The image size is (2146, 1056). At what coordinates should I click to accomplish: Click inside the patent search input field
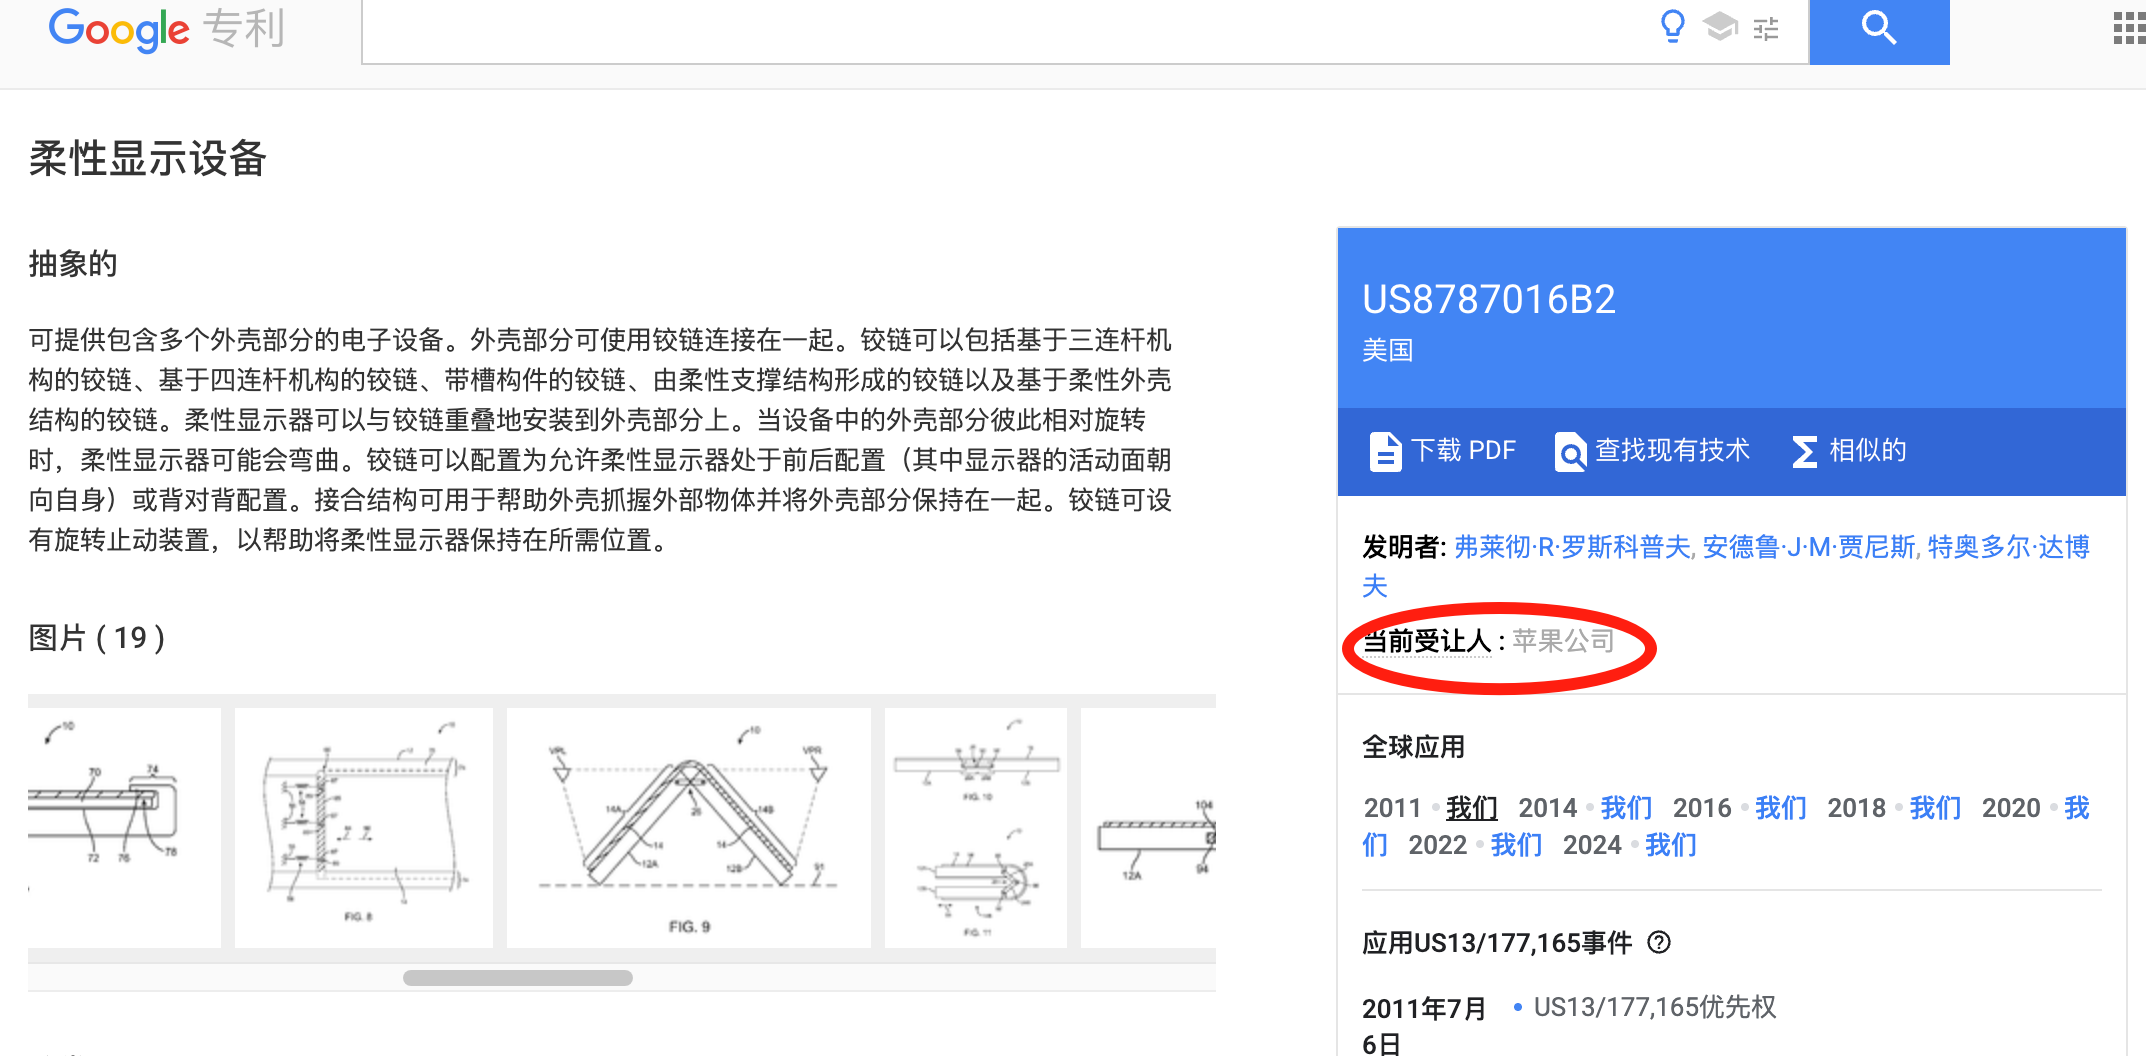click(1000, 30)
